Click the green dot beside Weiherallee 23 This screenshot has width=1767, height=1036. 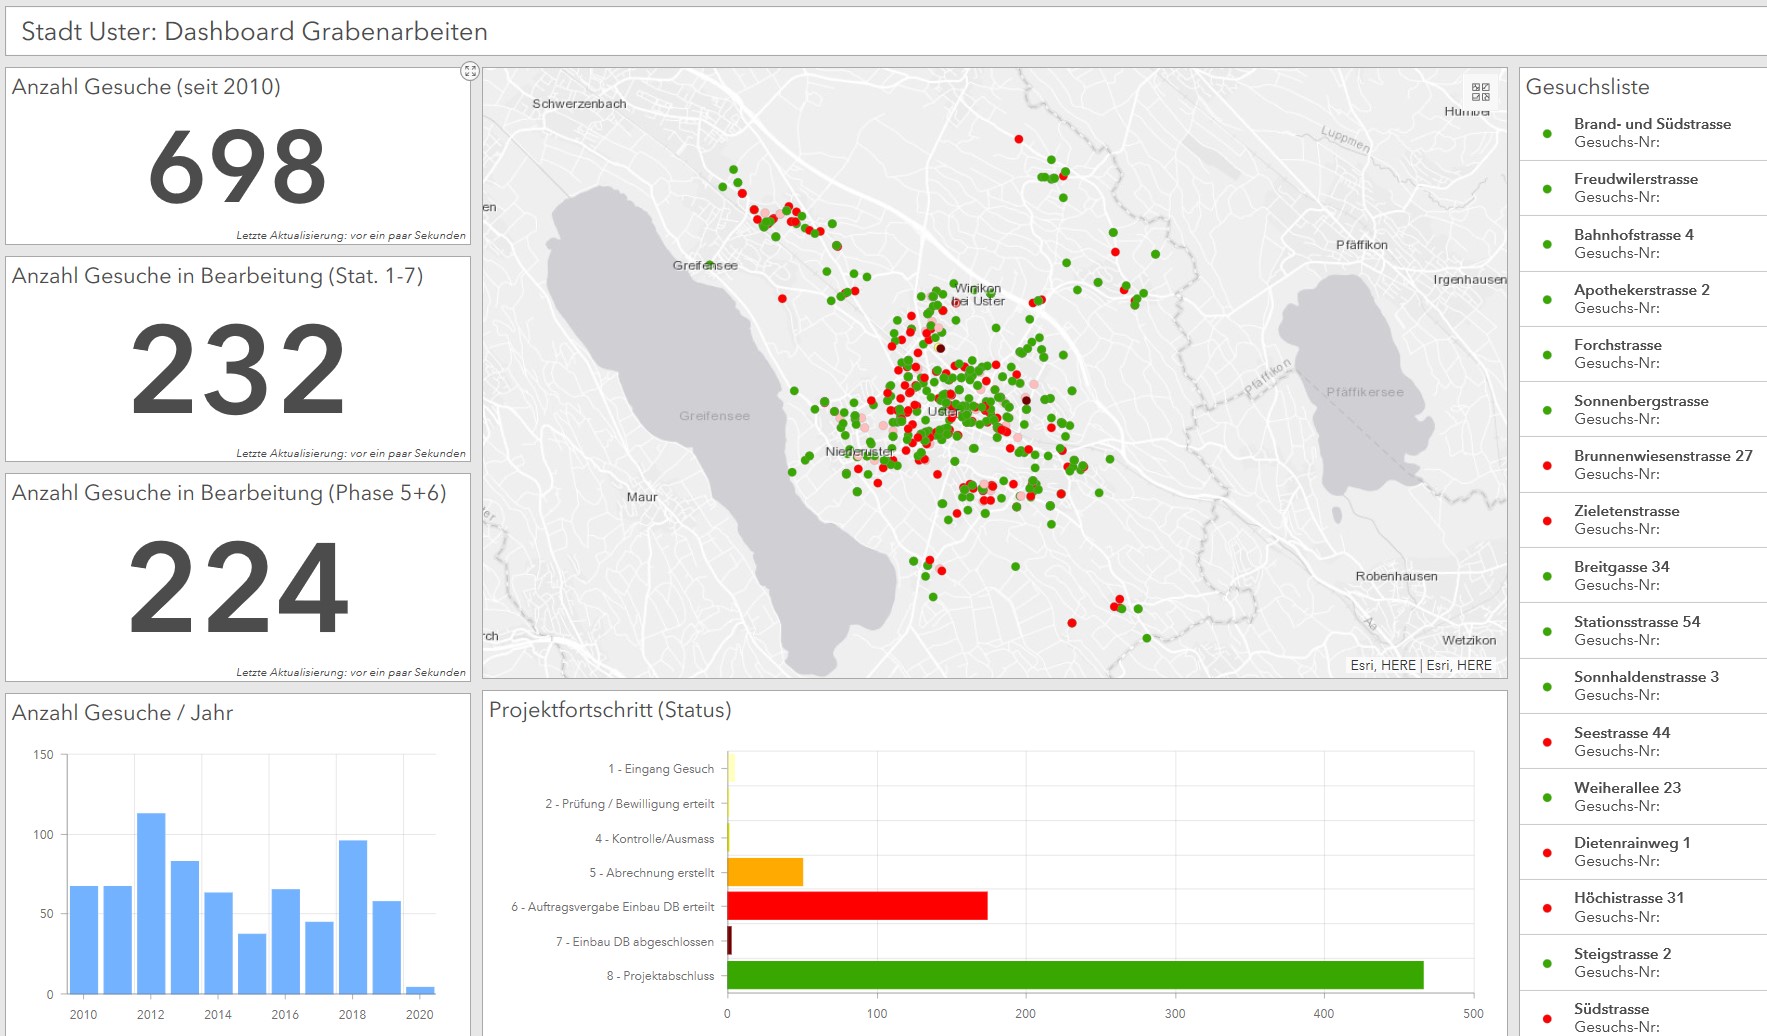click(x=1547, y=798)
